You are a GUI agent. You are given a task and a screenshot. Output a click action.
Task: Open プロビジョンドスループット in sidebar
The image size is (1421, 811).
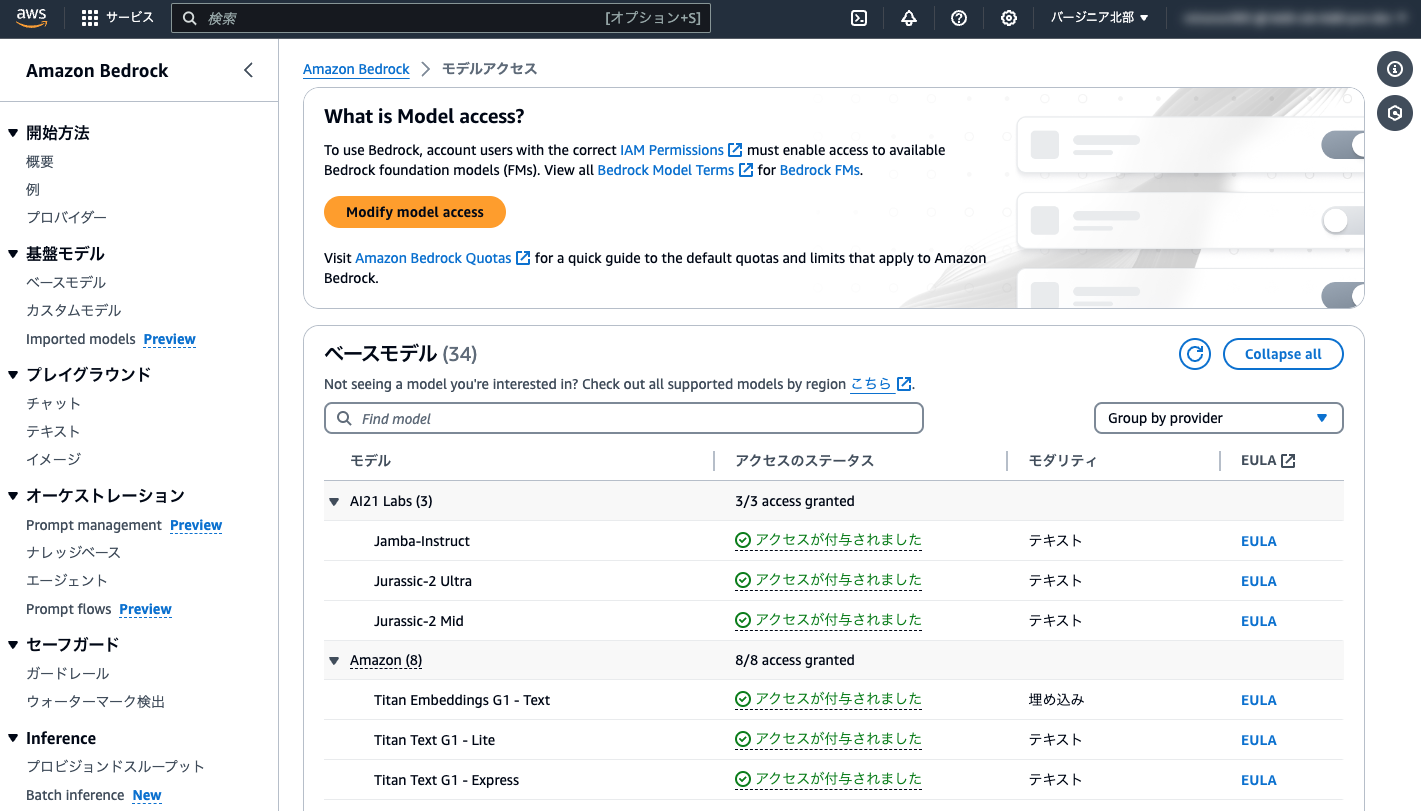(115, 767)
